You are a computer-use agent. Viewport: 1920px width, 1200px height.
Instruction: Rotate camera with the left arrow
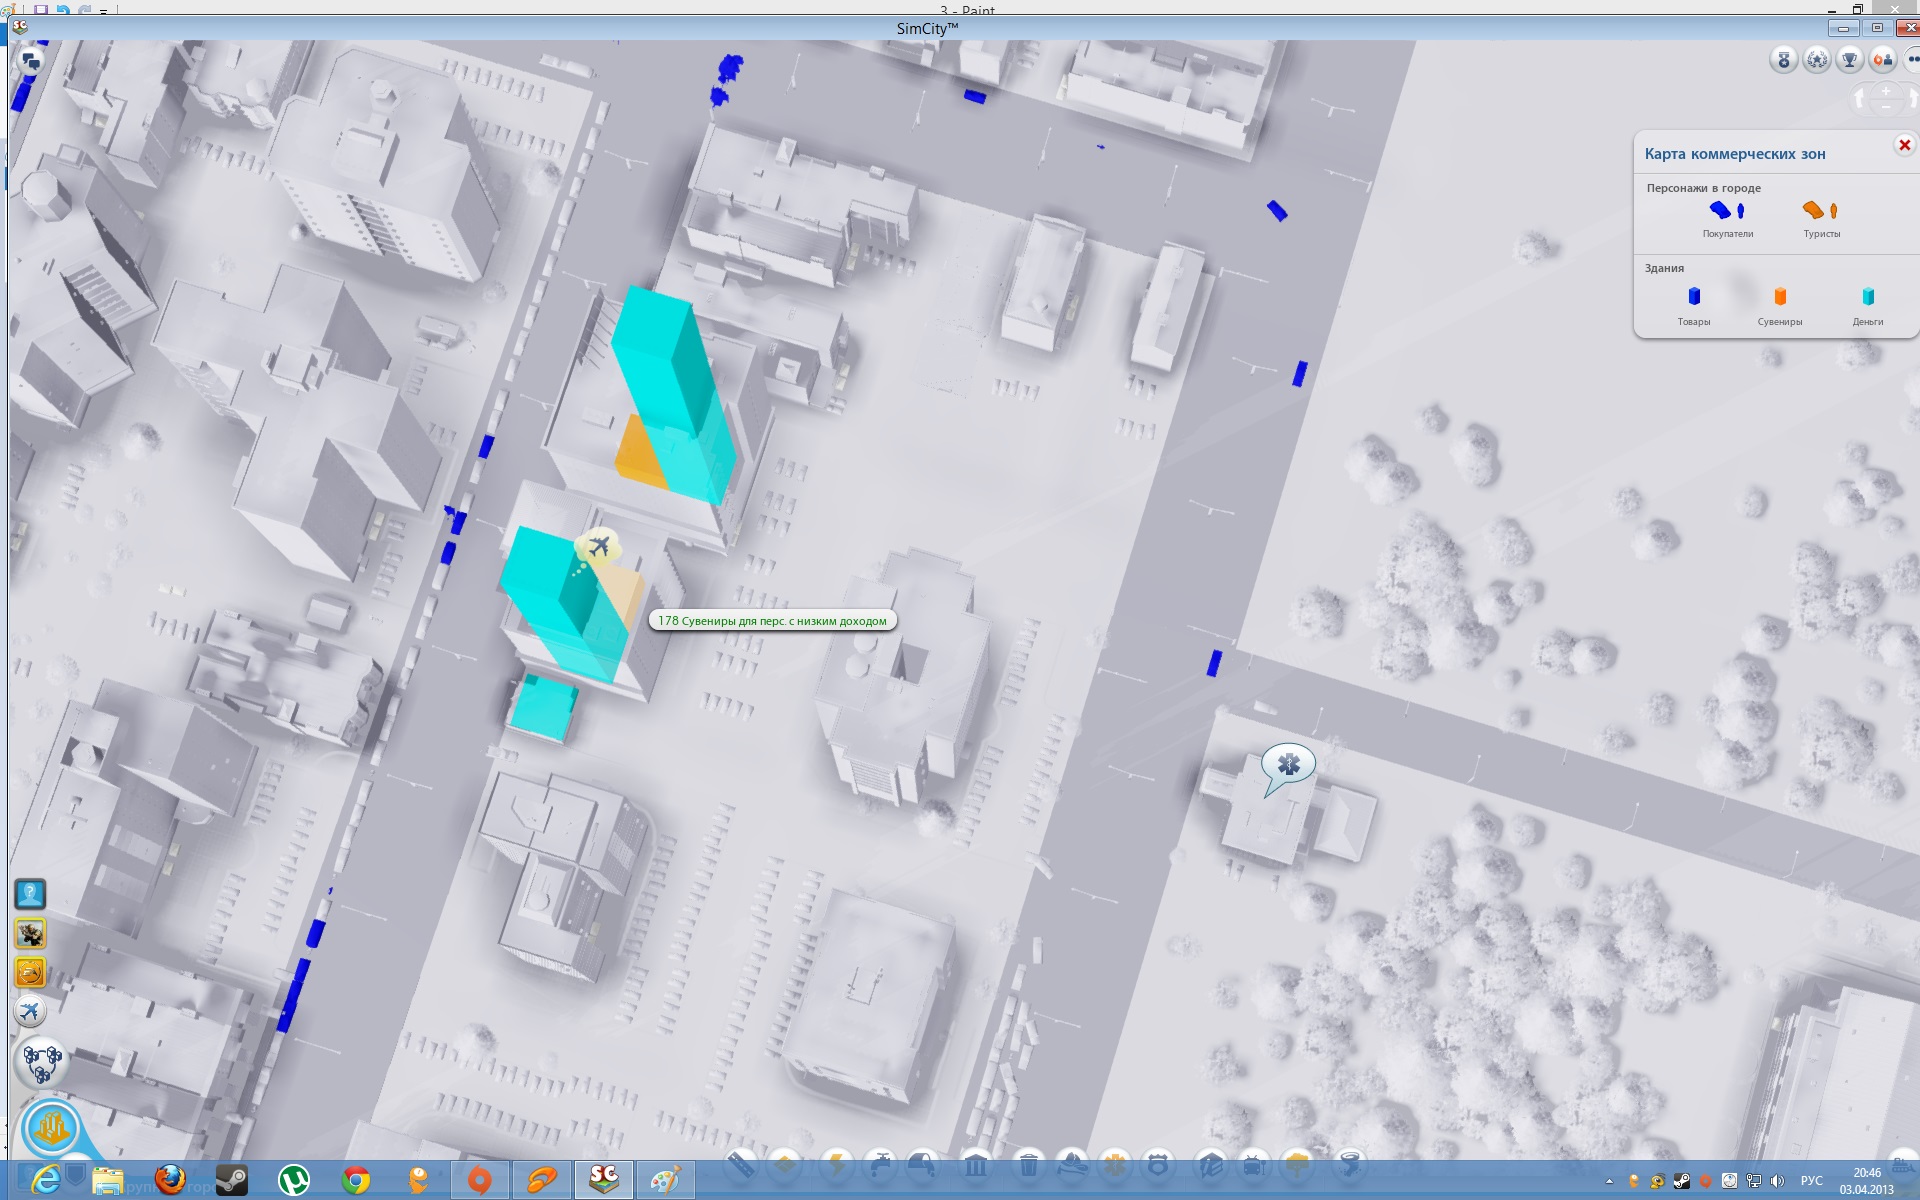click(1860, 98)
